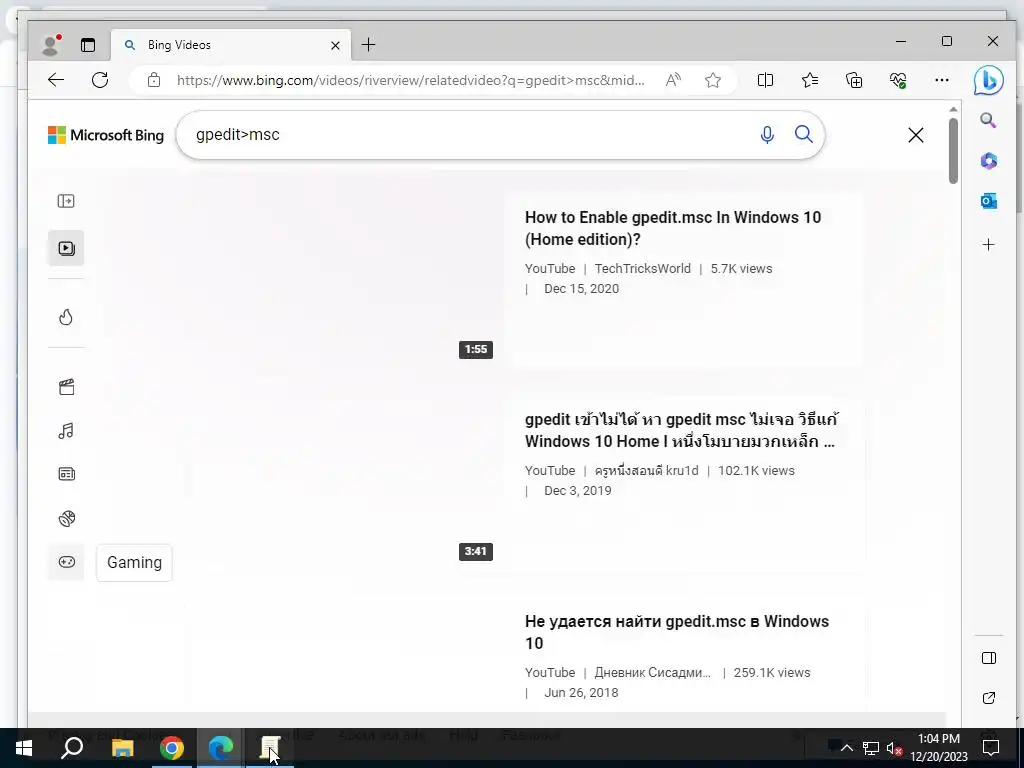Open Music videos category icon

coord(66,431)
